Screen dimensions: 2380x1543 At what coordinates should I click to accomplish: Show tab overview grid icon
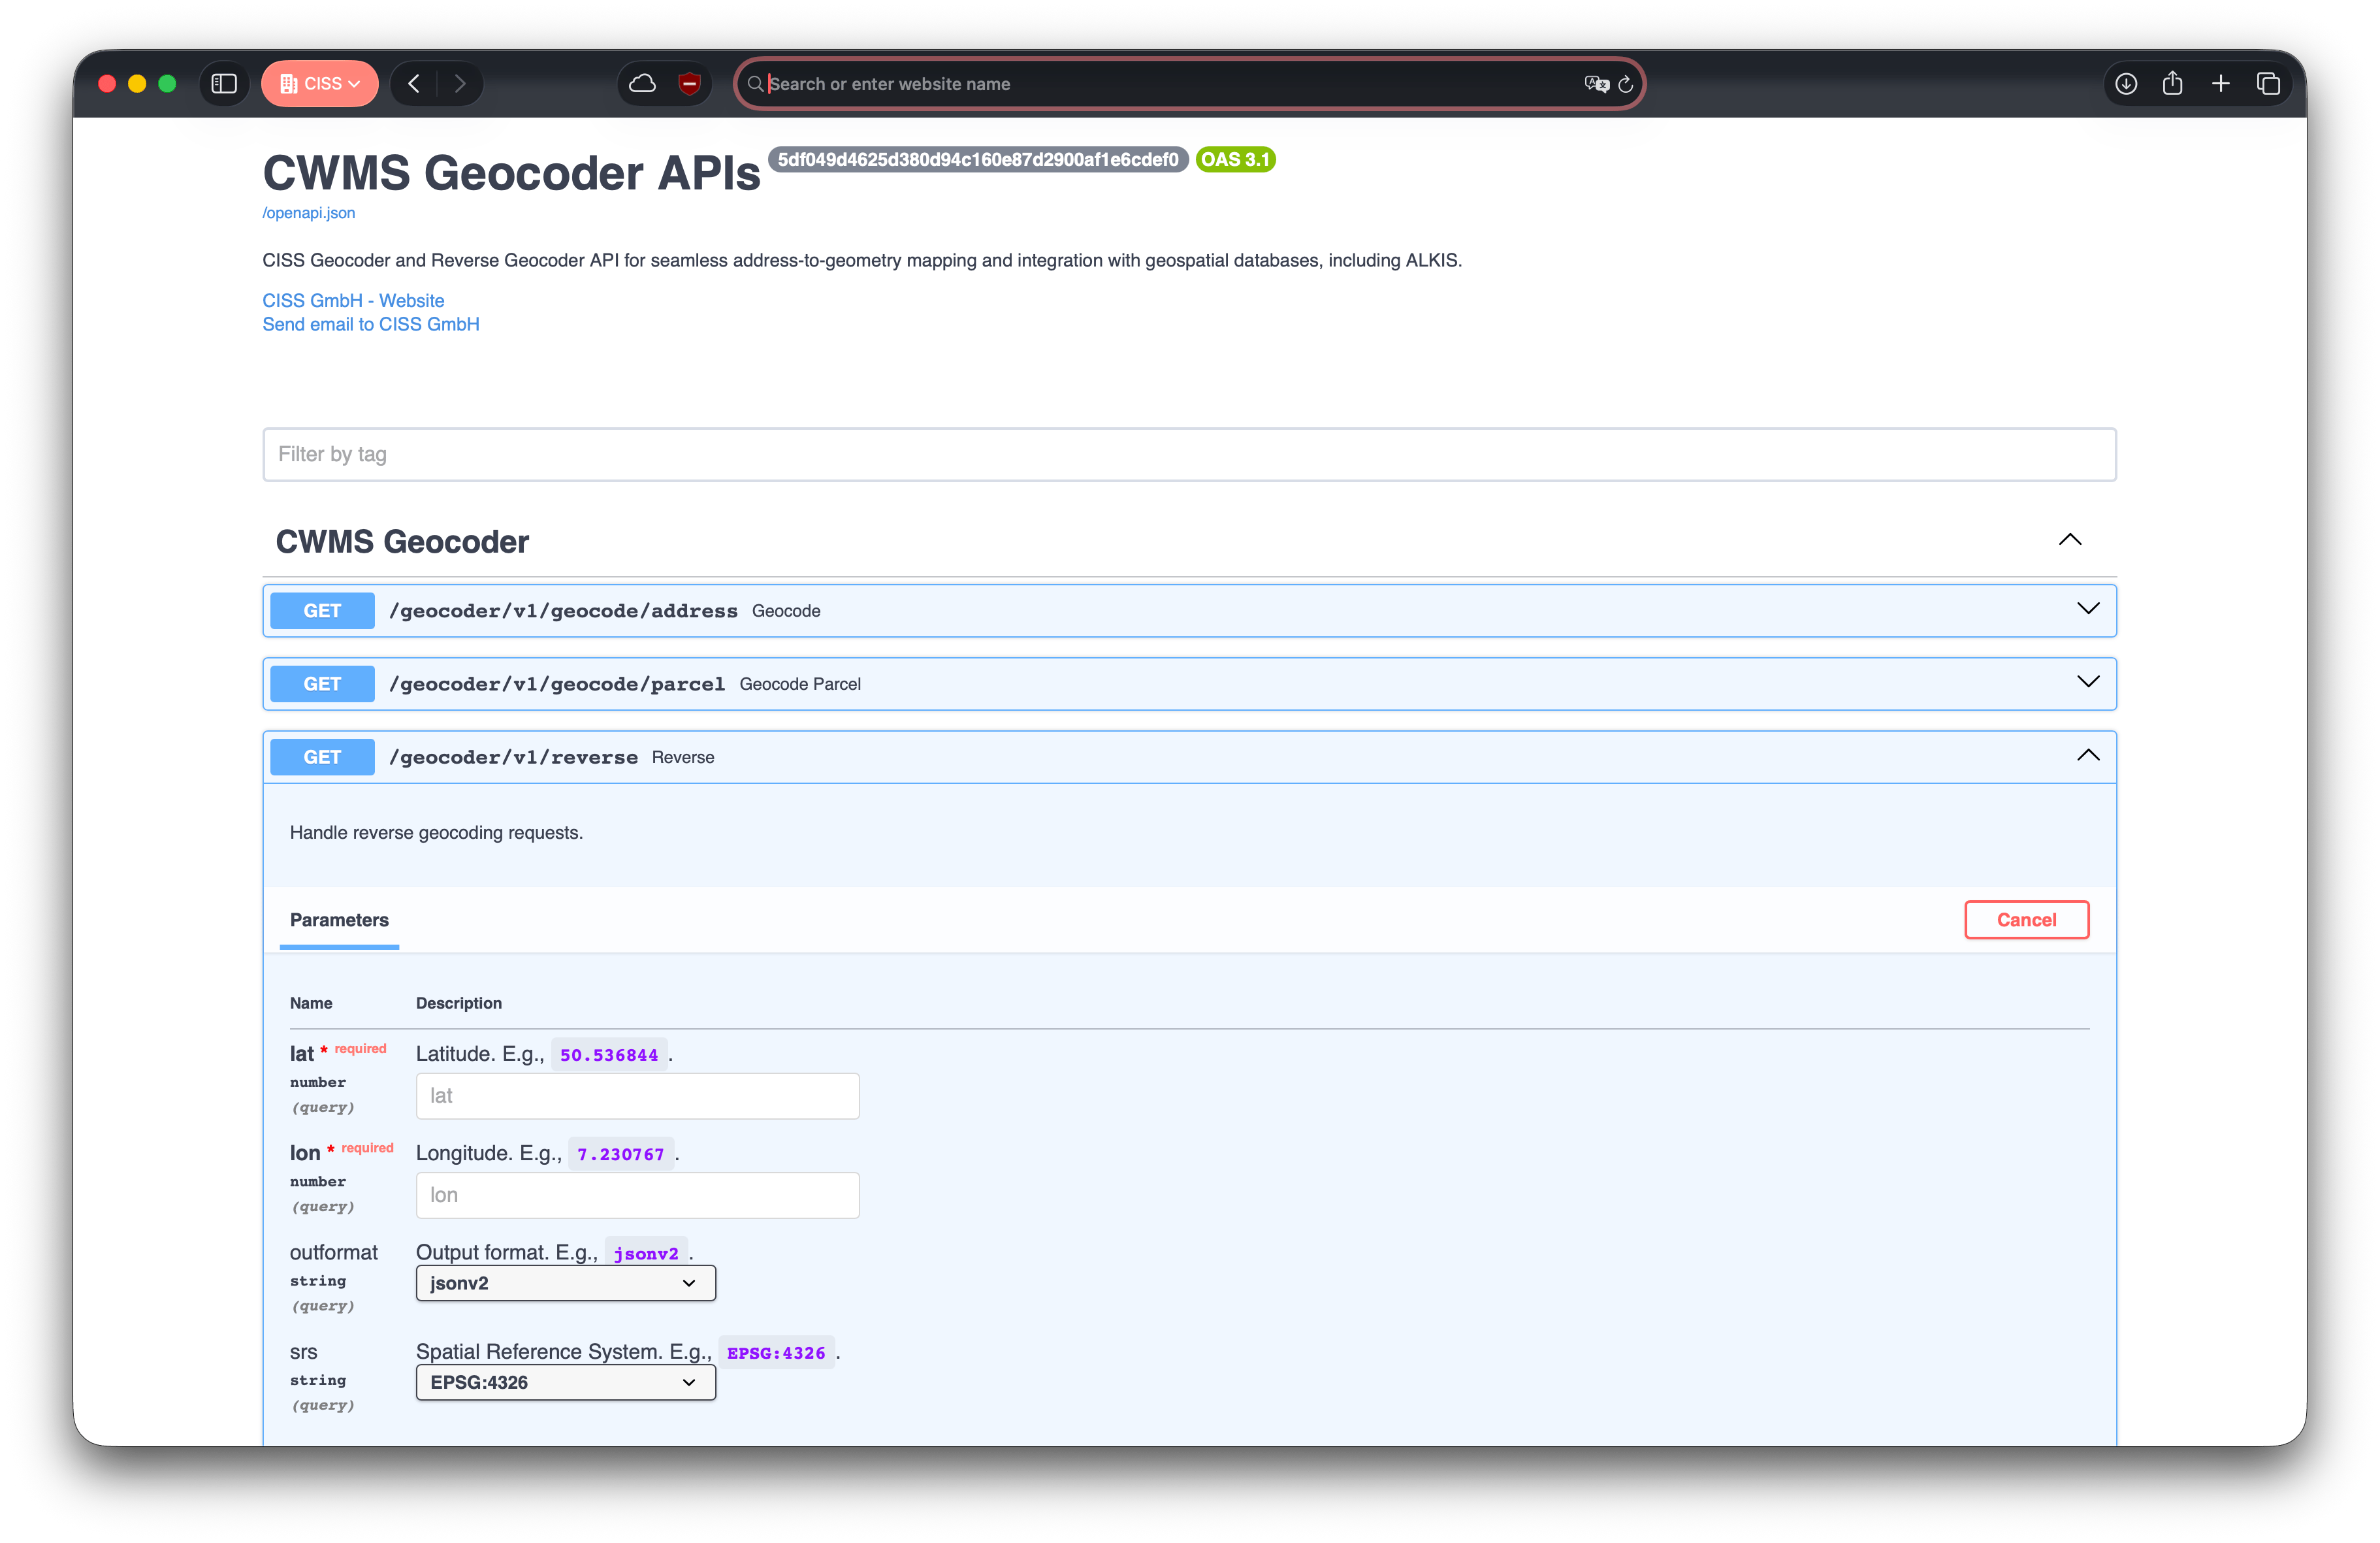pyautogui.click(x=2268, y=83)
